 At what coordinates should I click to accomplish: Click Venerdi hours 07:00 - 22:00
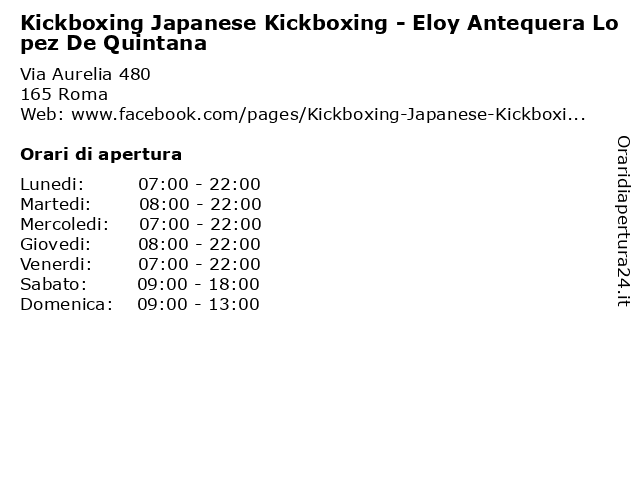click(x=199, y=264)
